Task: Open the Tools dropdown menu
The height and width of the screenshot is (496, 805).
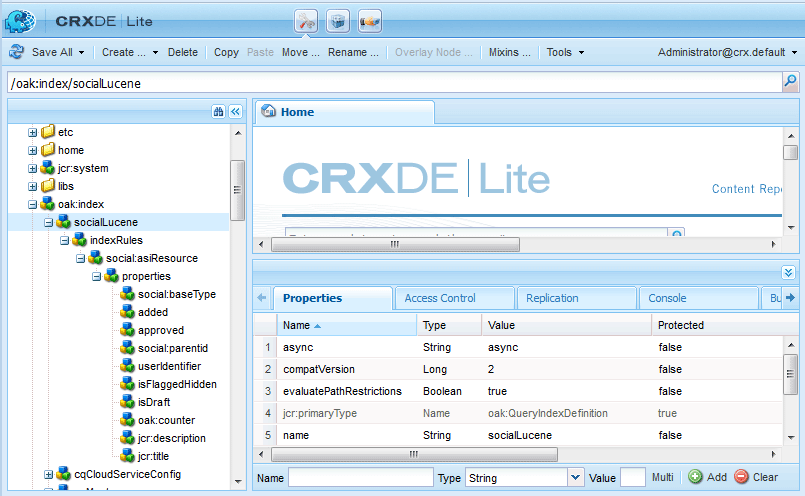Action: click(x=565, y=52)
